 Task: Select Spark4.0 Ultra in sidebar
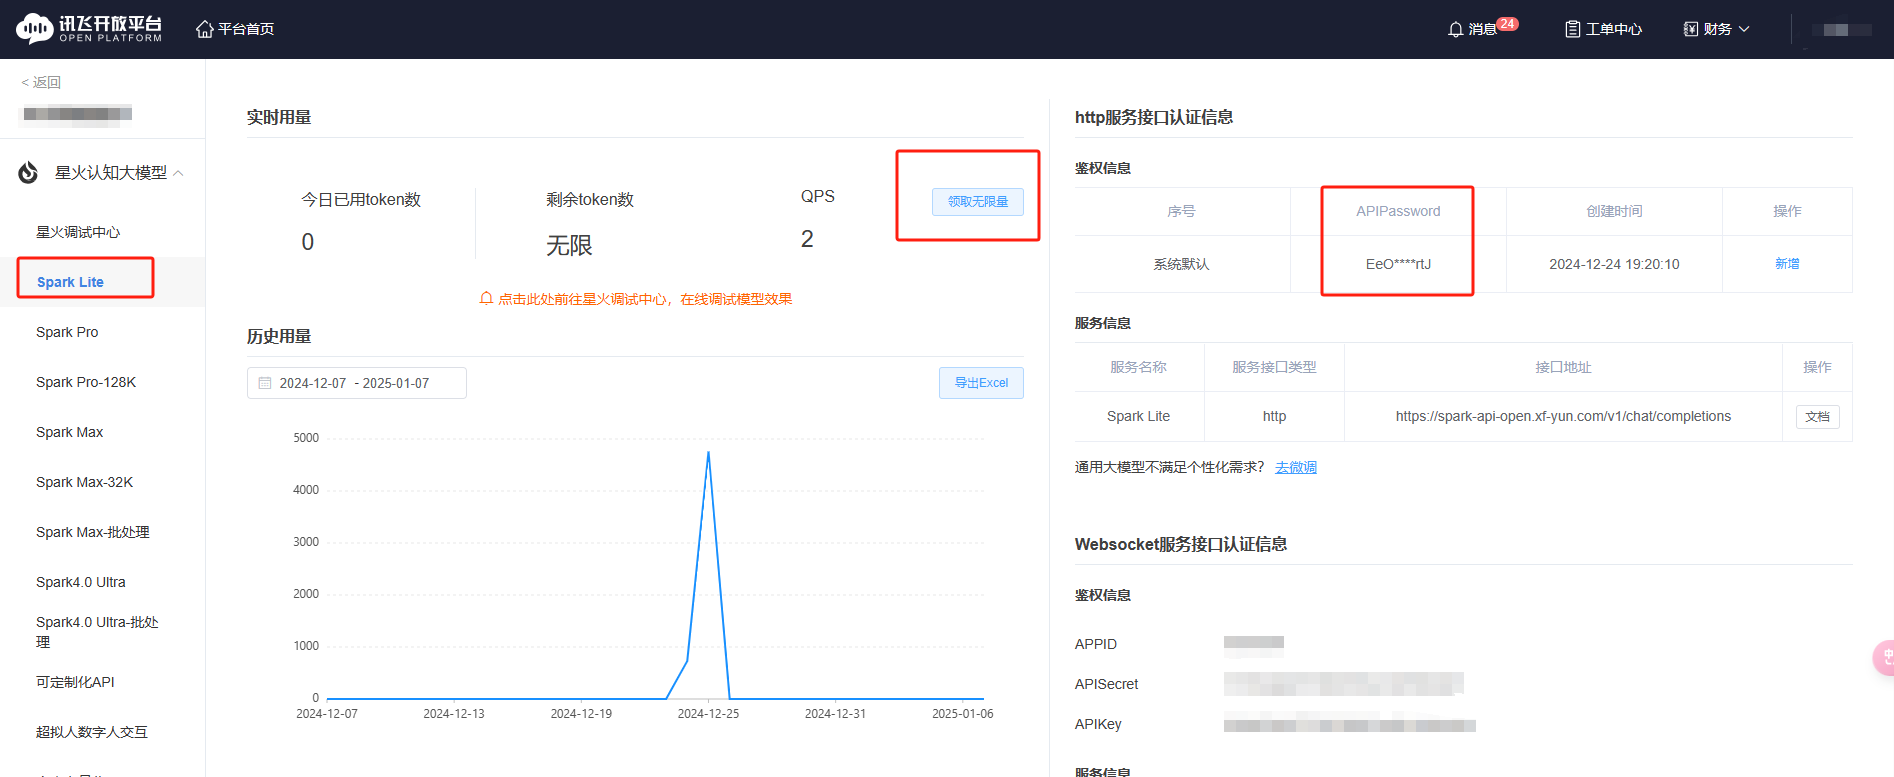pyautogui.click(x=81, y=582)
